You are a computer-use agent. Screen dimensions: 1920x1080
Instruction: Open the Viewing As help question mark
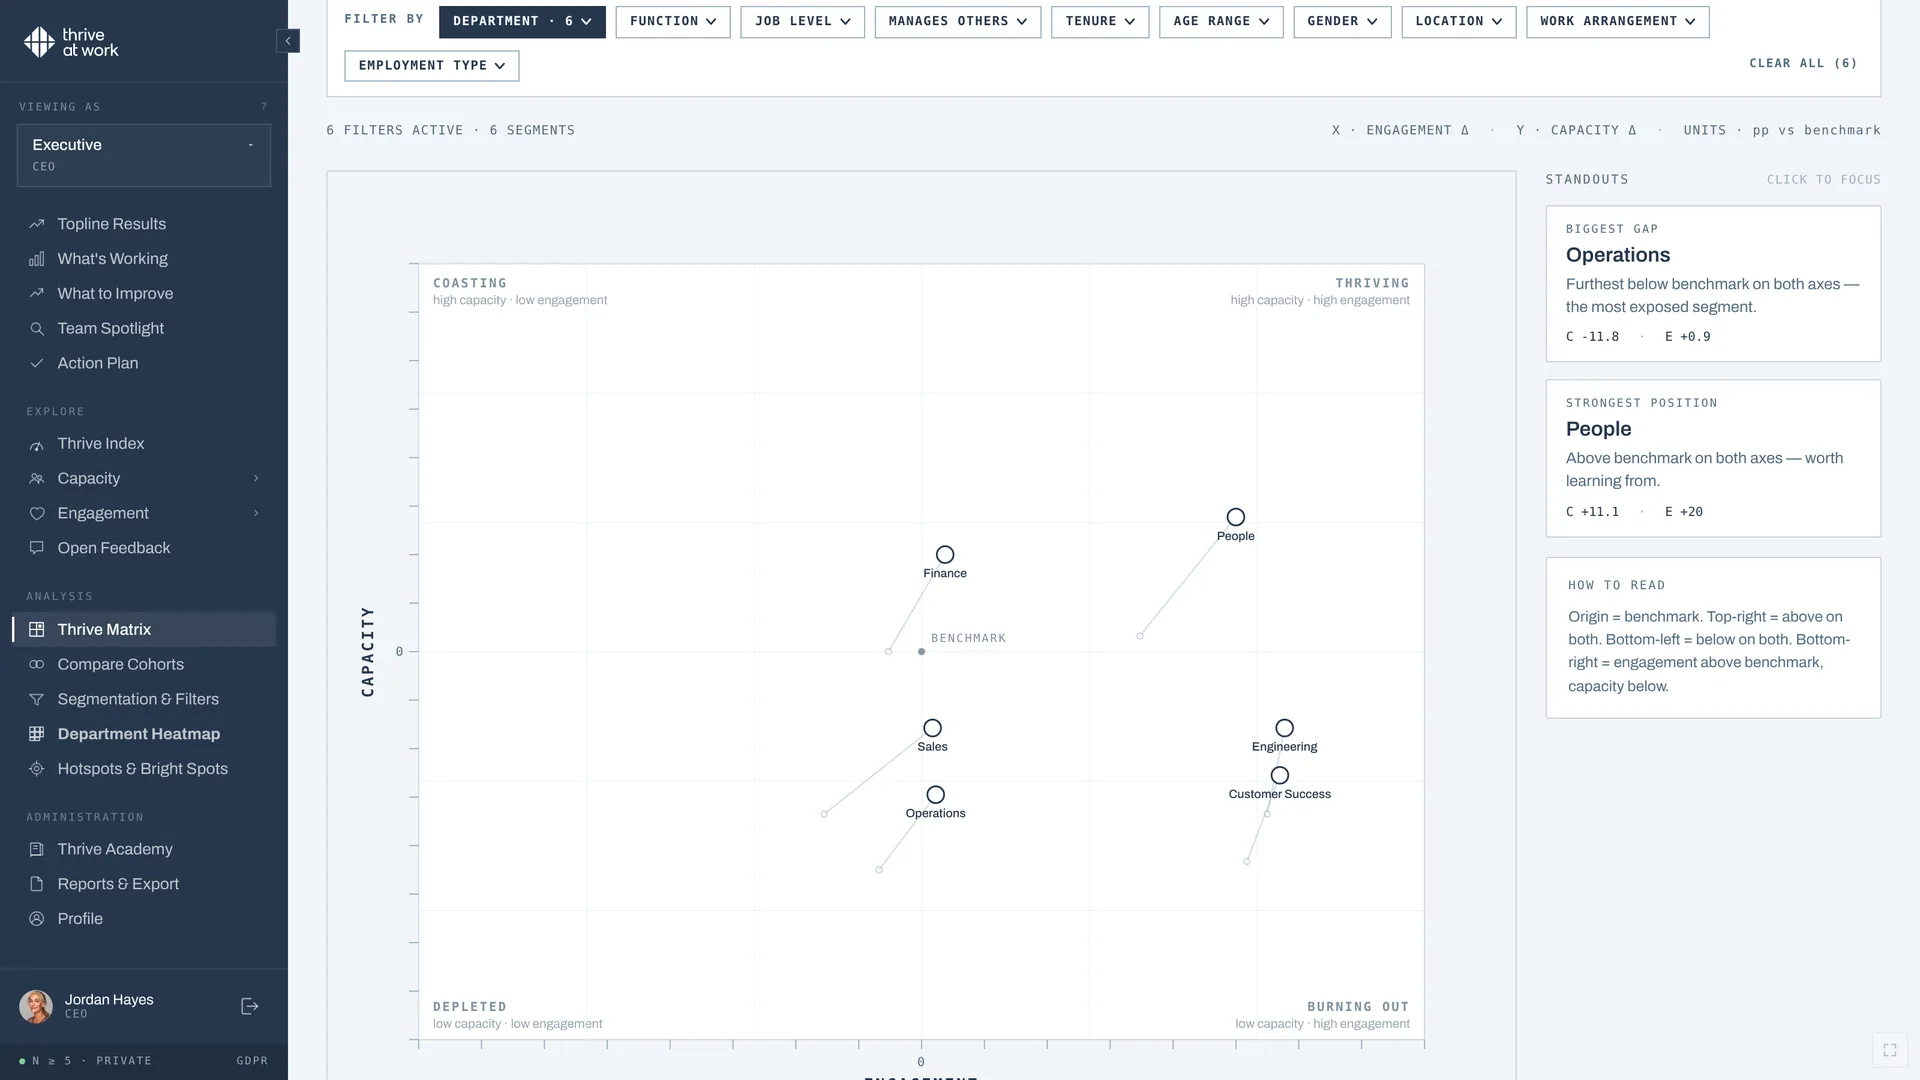264,107
